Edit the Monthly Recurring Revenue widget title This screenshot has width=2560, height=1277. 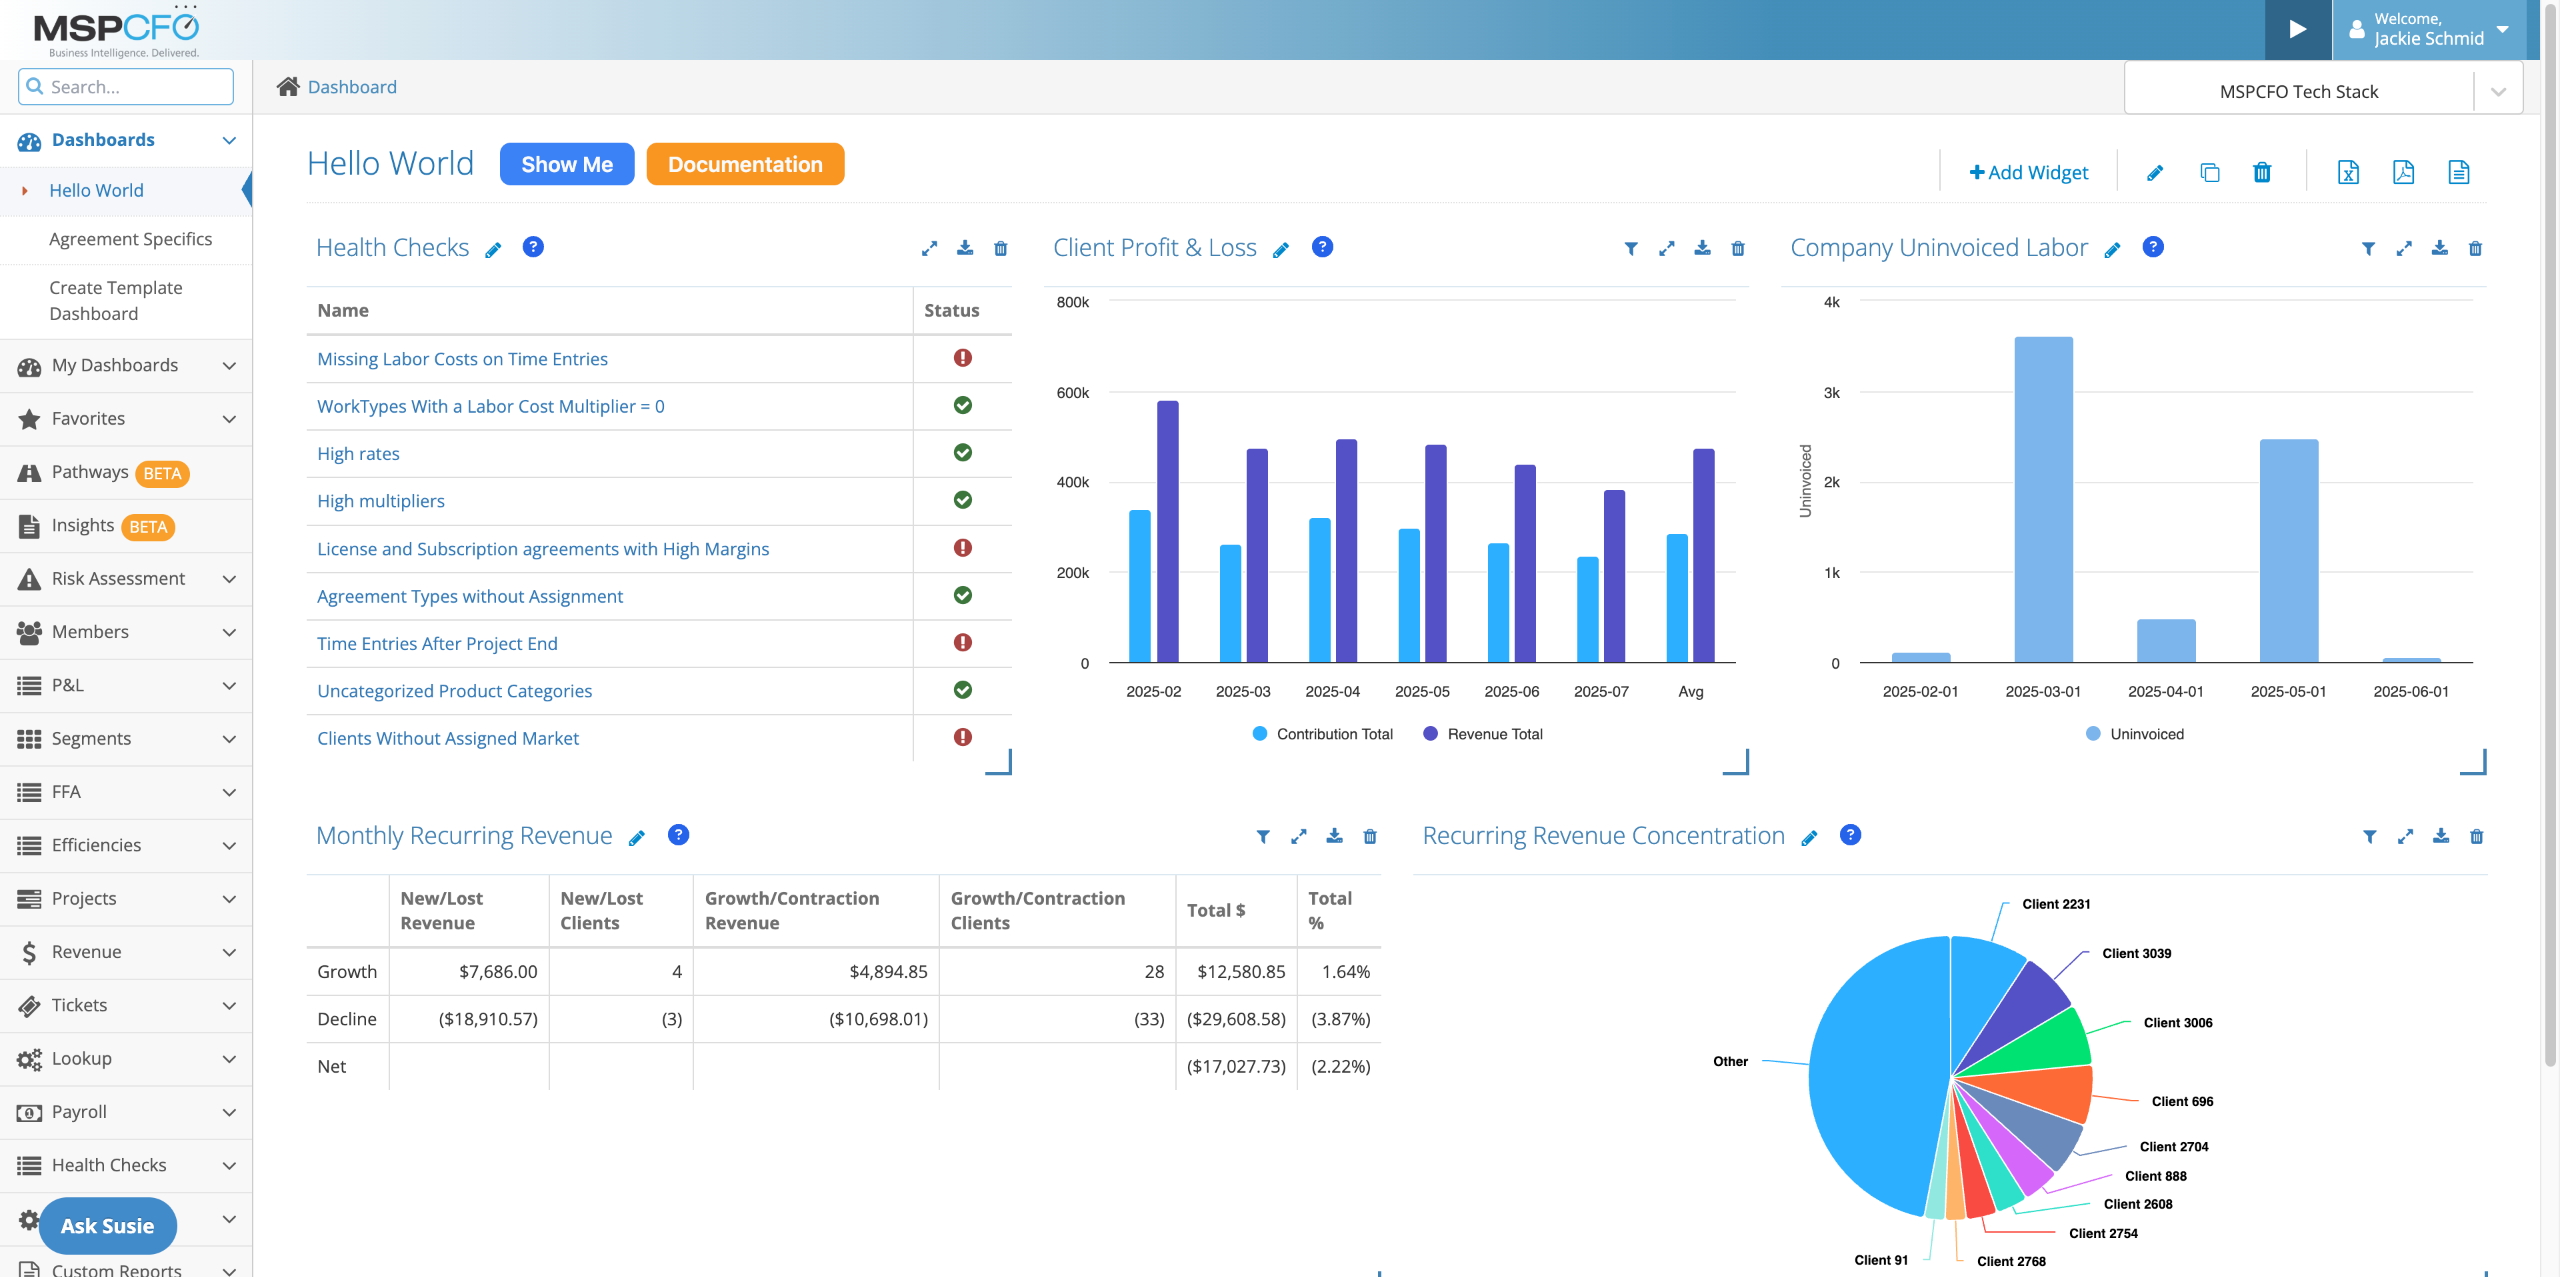[637, 838]
